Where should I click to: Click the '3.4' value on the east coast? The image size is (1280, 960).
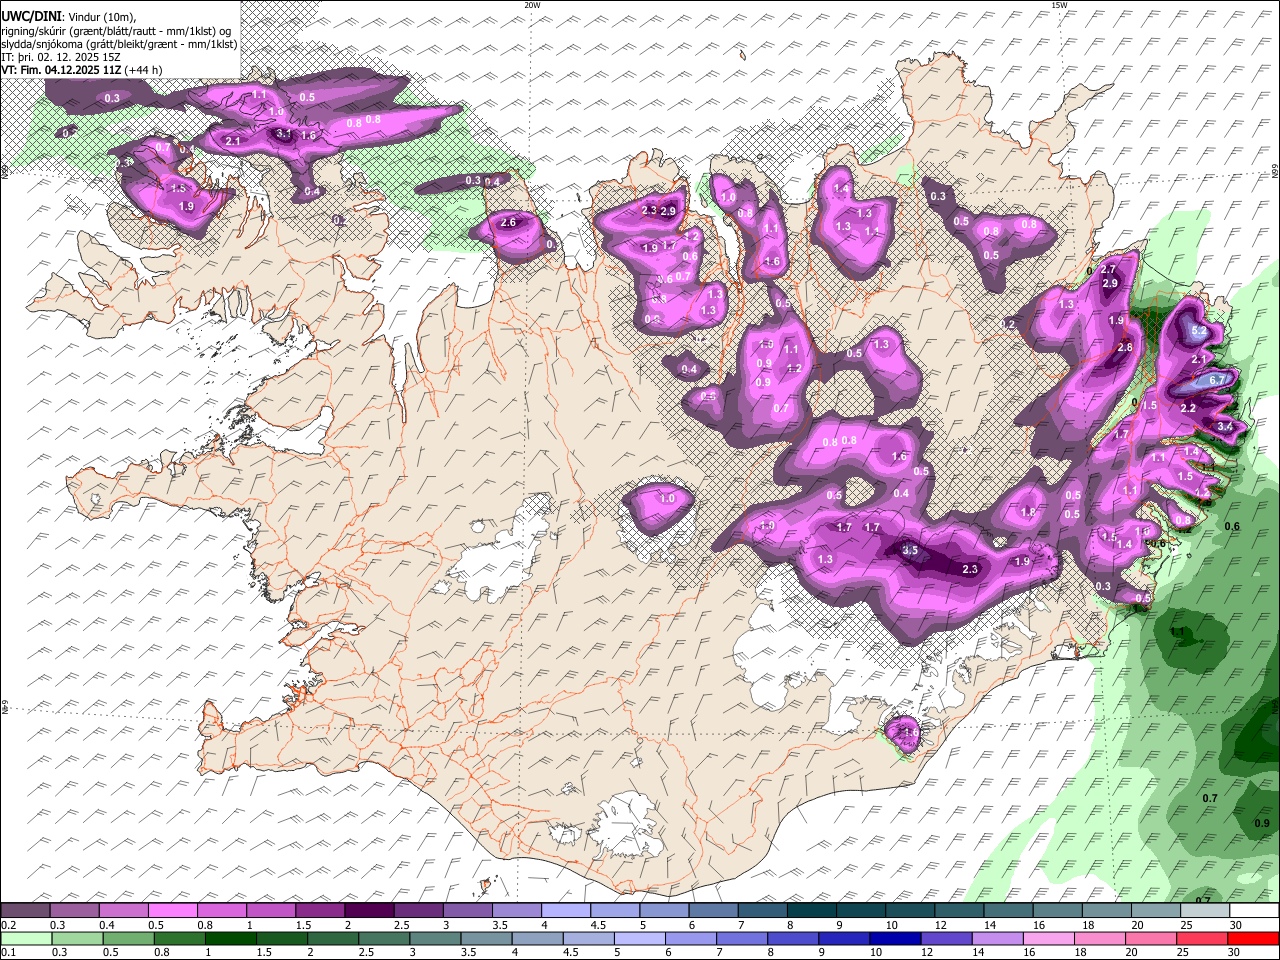pyautogui.click(x=1225, y=427)
